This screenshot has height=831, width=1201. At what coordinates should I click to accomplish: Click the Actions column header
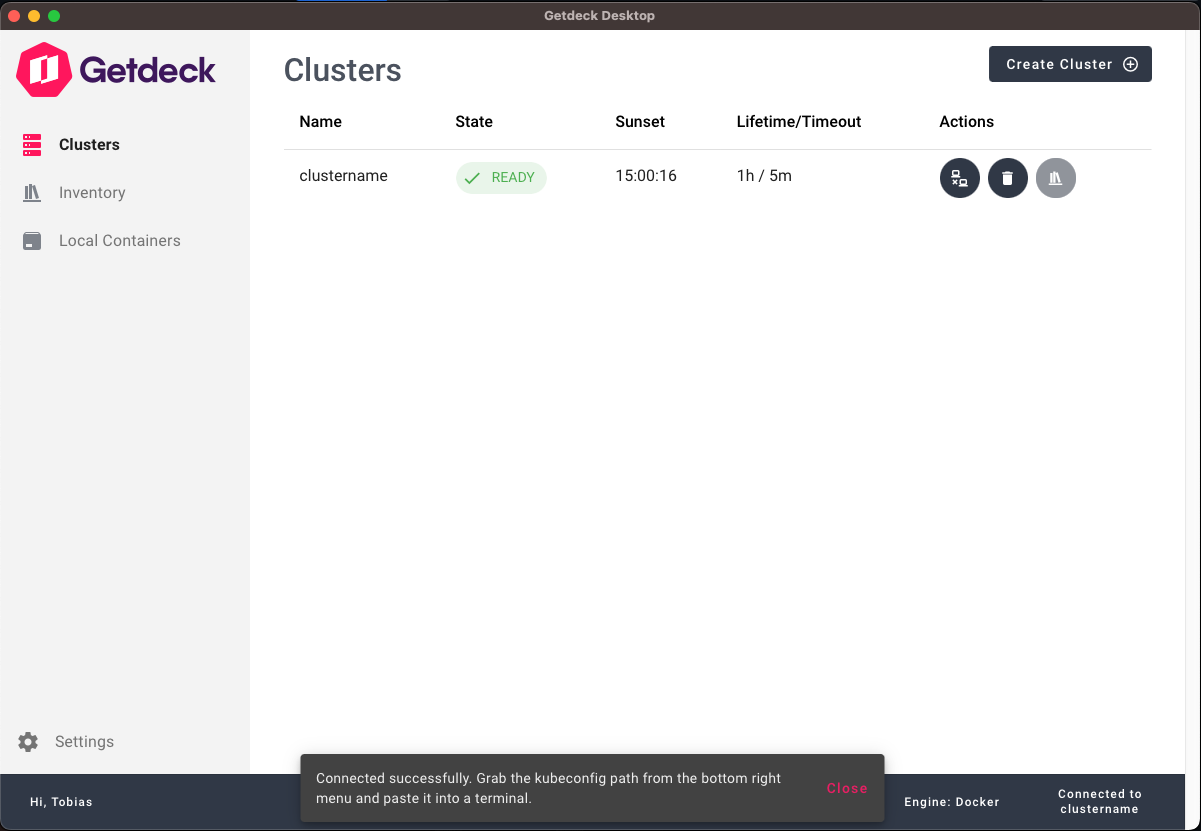click(966, 122)
